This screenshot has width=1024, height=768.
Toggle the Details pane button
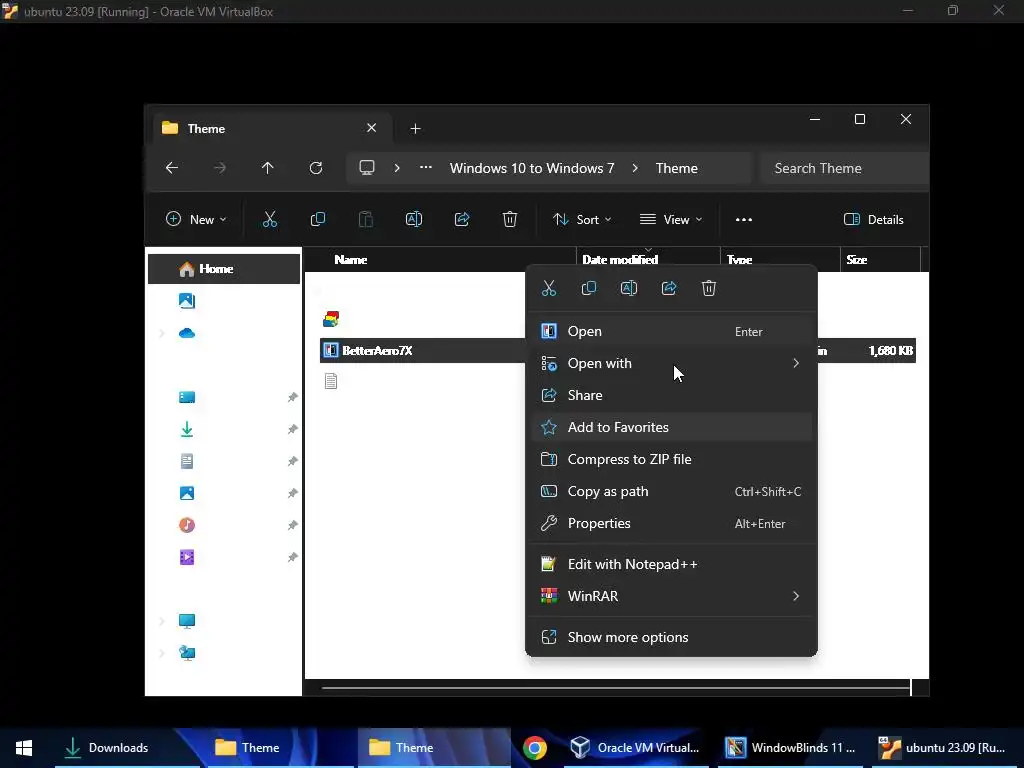873,219
